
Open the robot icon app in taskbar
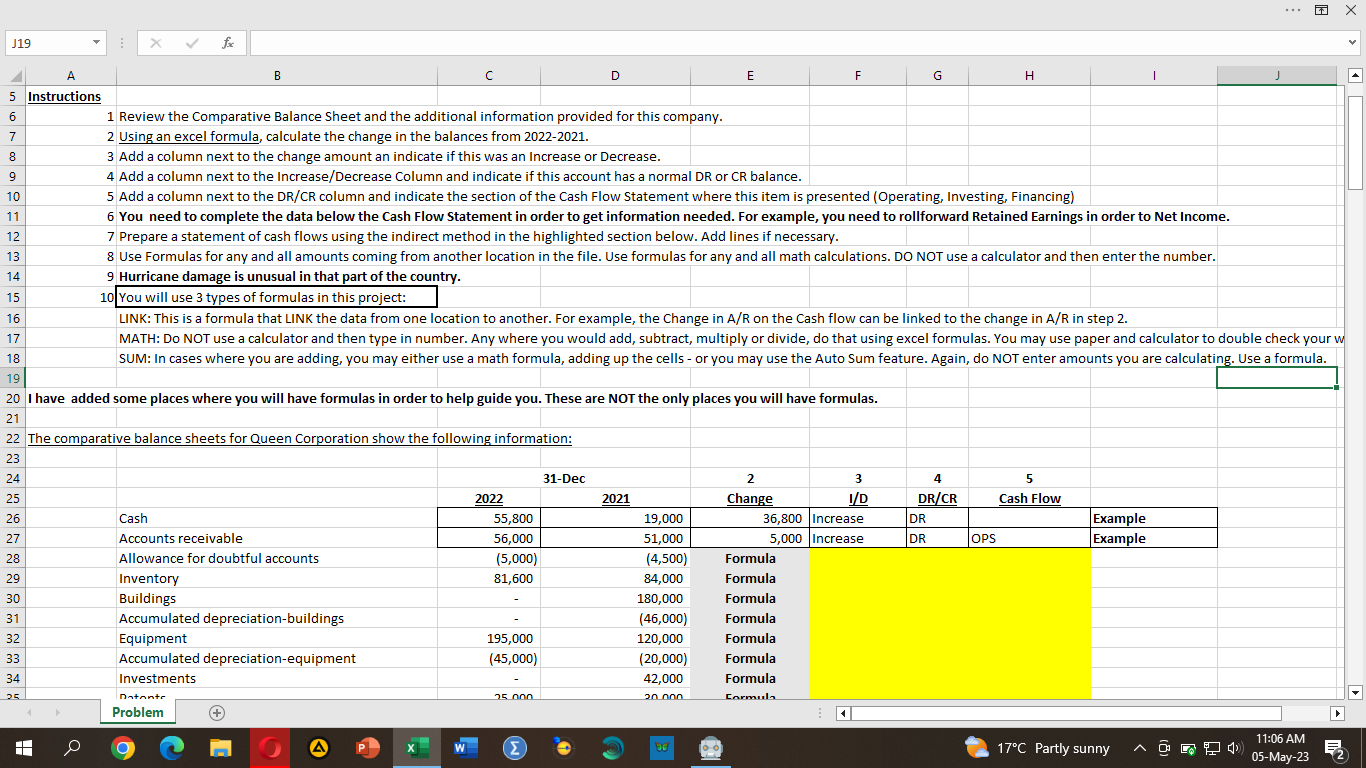710,748
